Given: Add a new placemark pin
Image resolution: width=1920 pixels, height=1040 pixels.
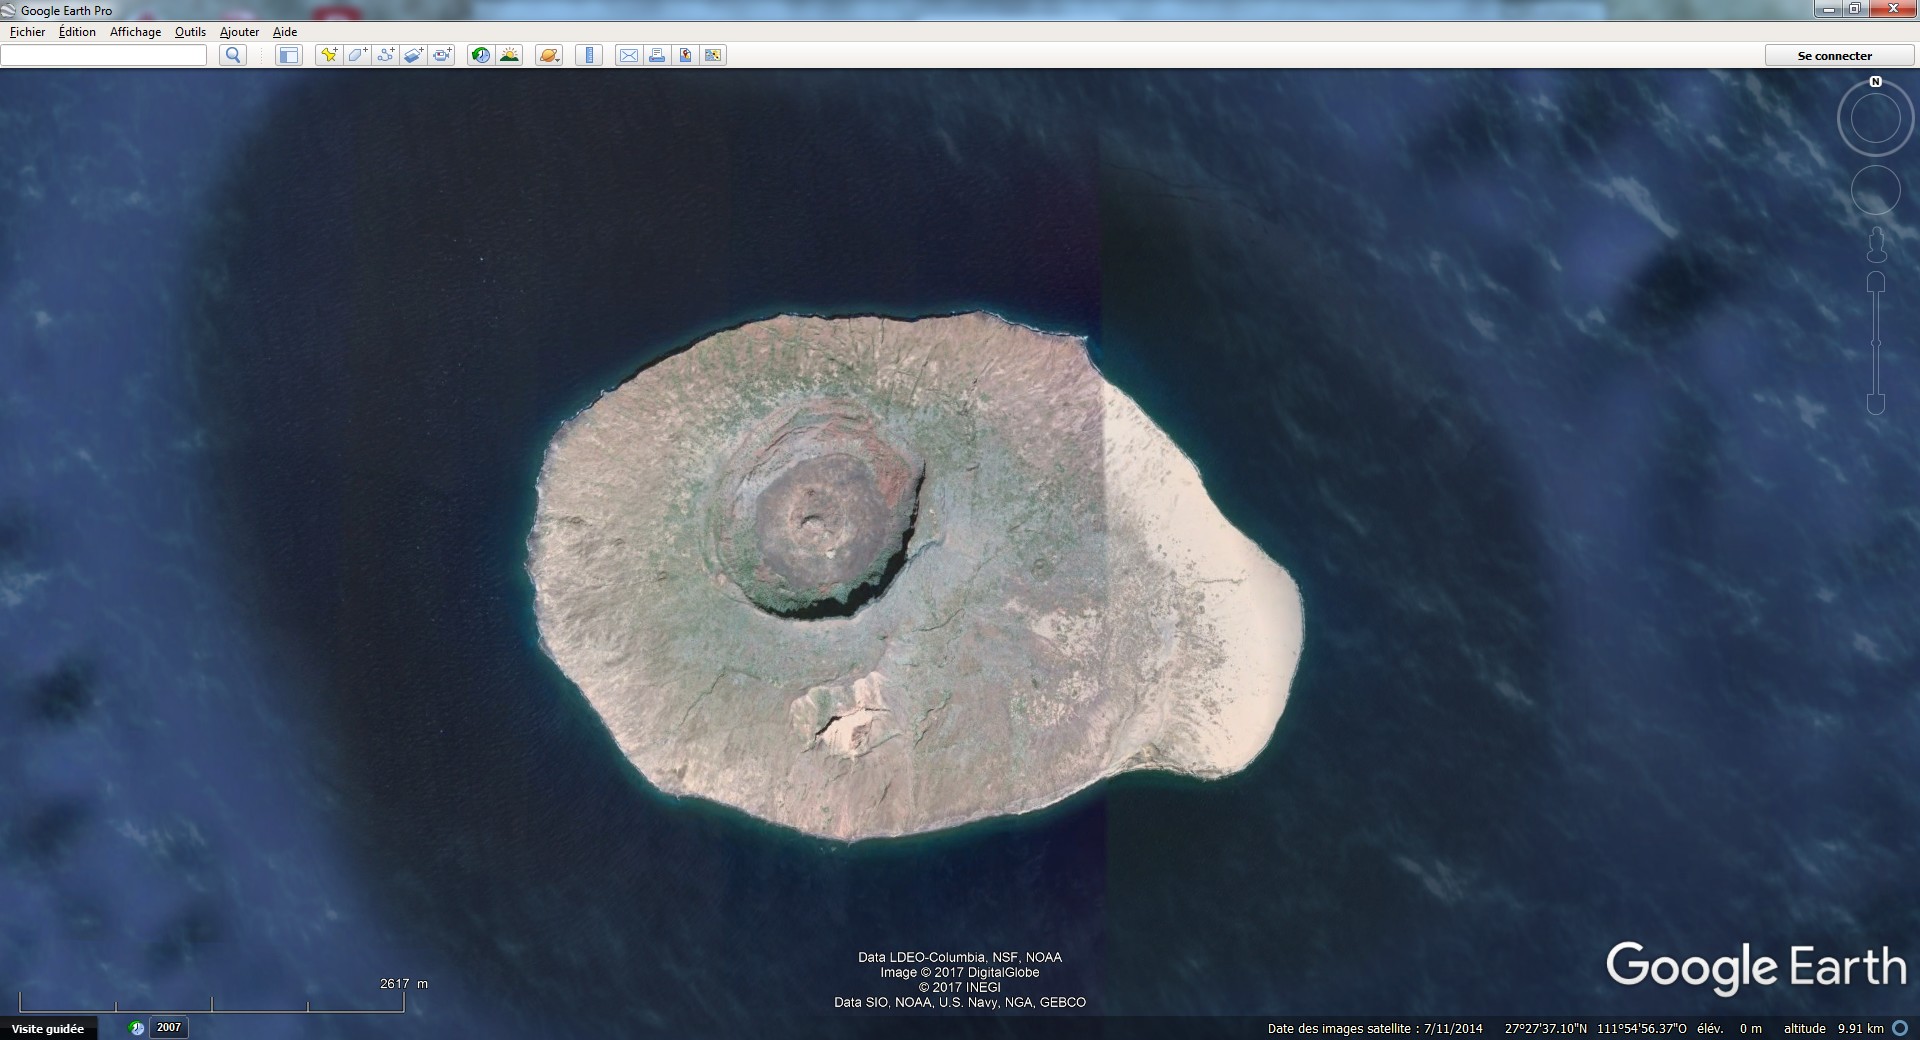Looking at the screenshot, I should coord(328,55).
